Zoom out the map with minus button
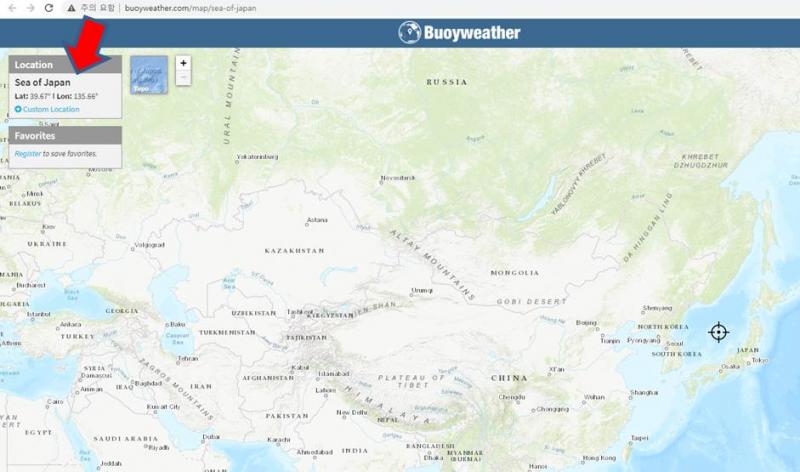 tap(183, 77)
